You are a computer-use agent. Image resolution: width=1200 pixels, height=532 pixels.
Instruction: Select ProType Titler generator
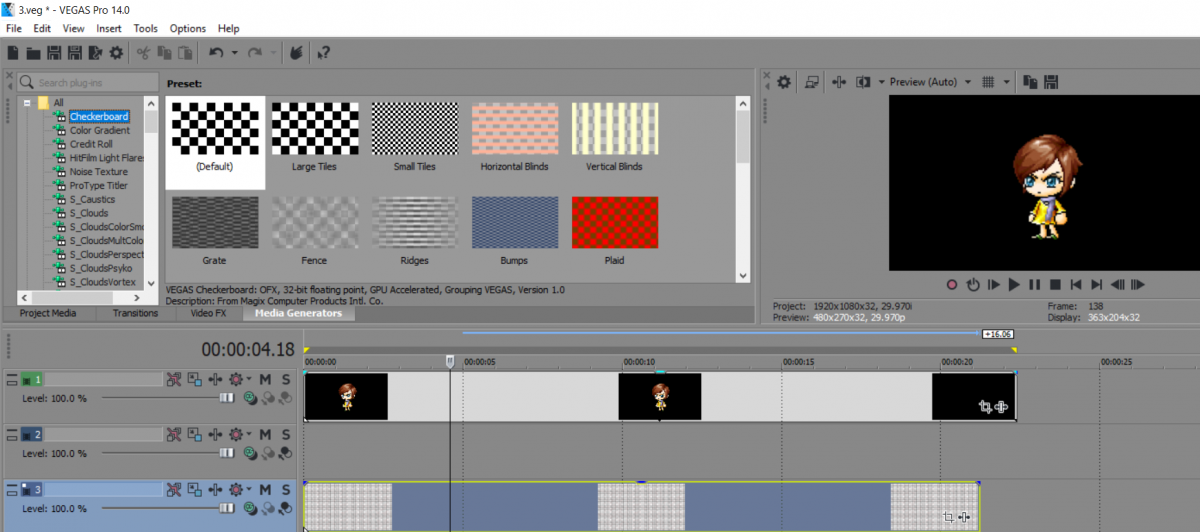[98, 185]
